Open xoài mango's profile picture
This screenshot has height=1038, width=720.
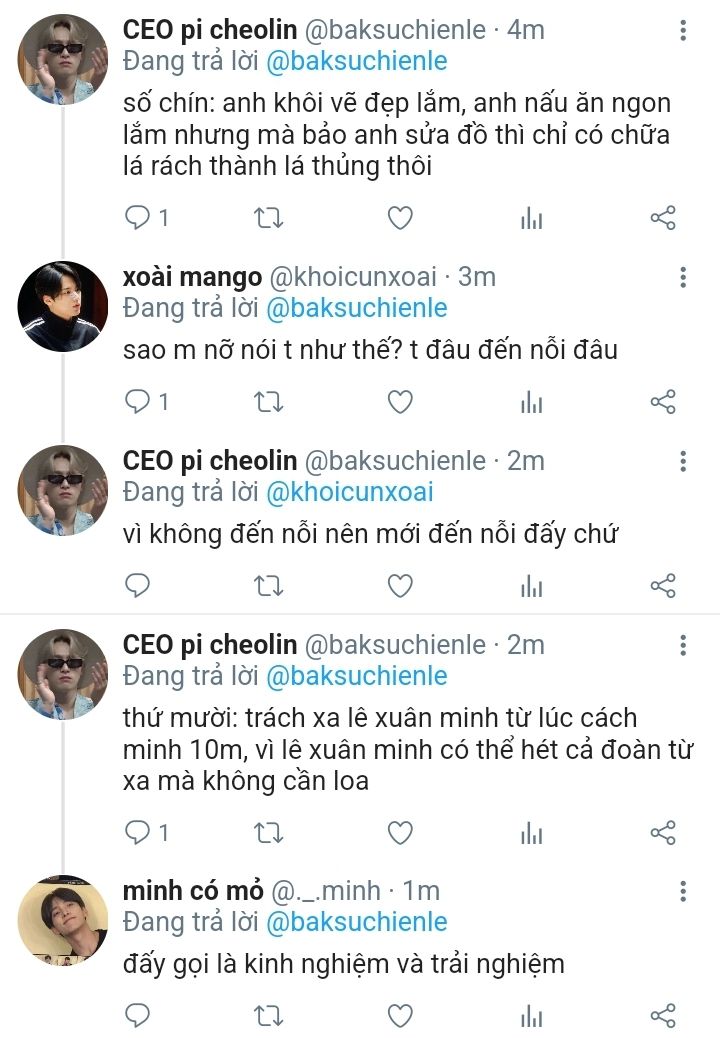[x=63, y=307]
